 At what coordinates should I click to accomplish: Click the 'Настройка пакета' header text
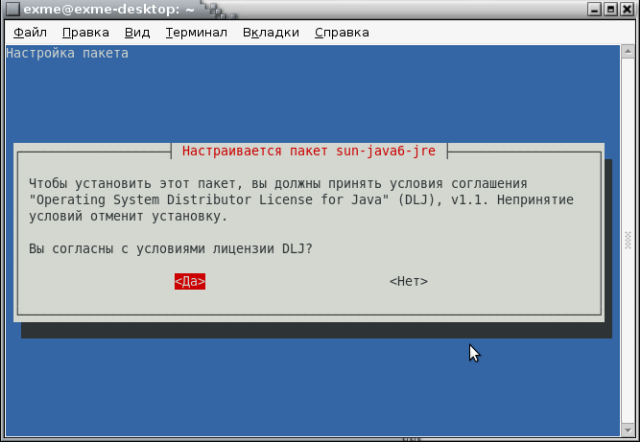click(x=67, y=53)
